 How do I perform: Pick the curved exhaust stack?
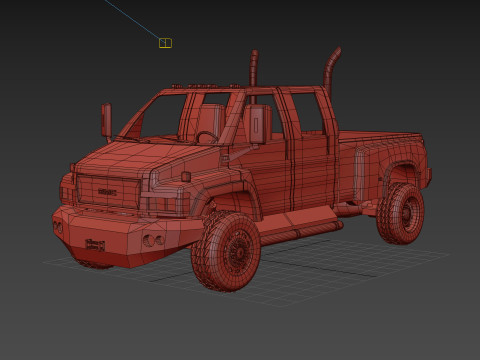pos(331,72)
